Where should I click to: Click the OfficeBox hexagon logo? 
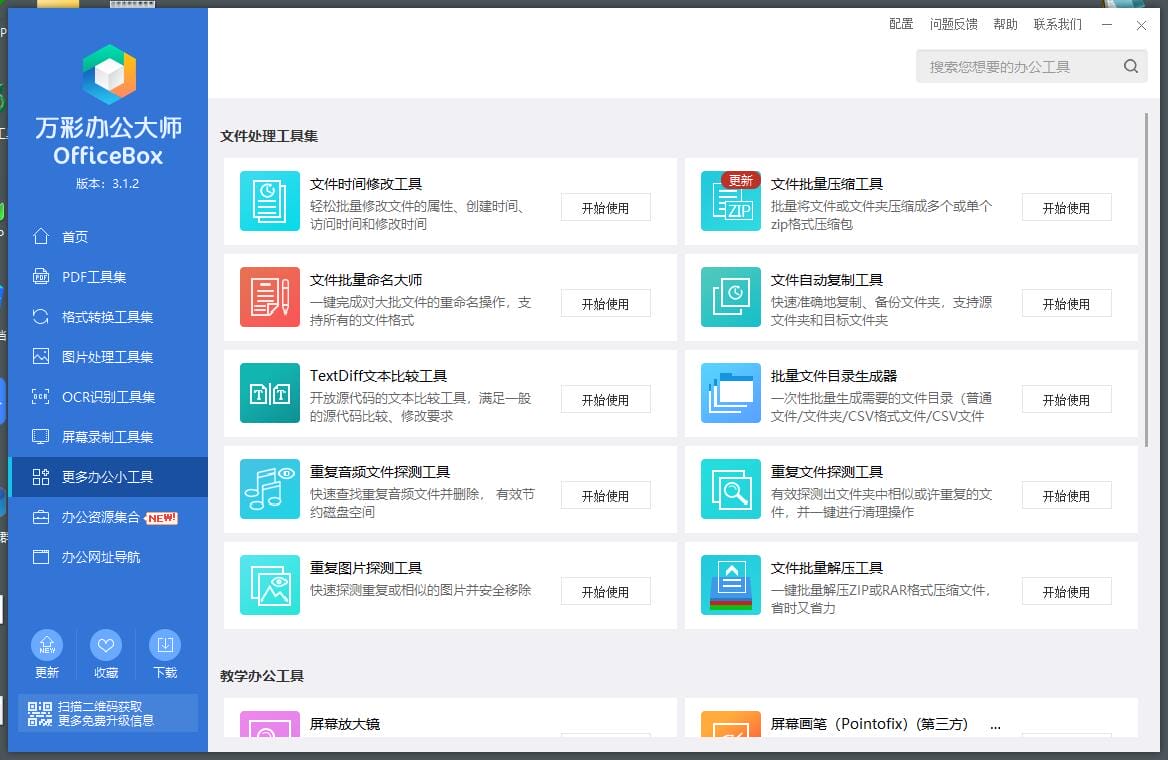click(x=109, y=75)
